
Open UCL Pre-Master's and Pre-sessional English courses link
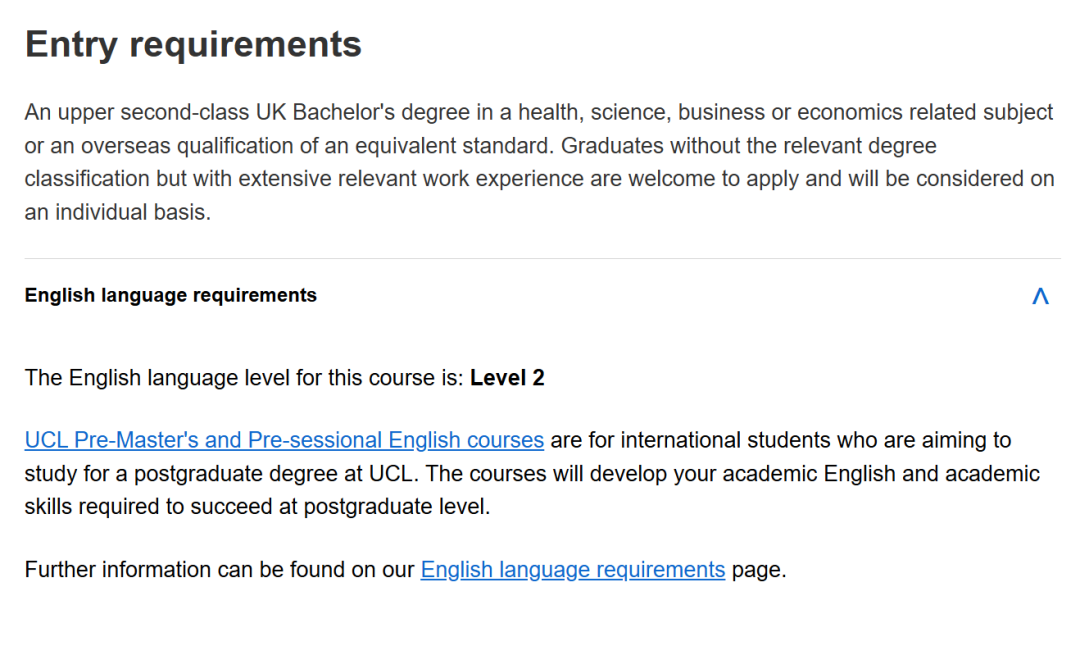tap(284, 440)
